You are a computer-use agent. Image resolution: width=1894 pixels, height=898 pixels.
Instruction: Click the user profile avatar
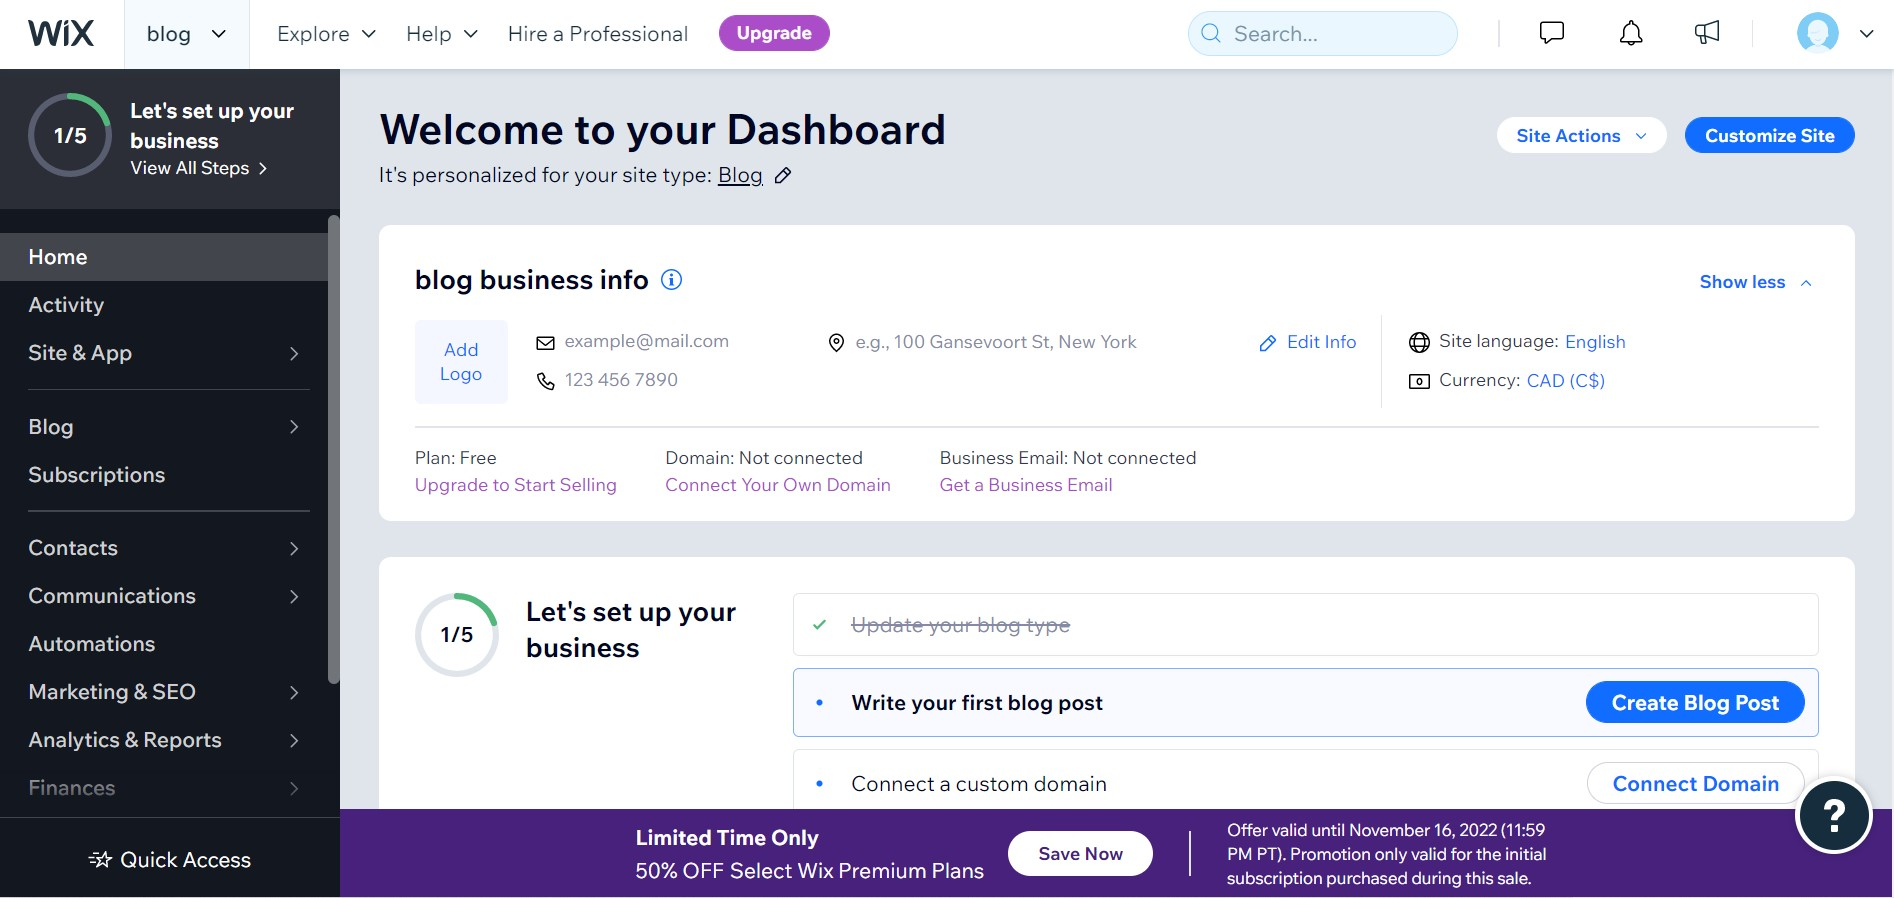[1817, 33]
